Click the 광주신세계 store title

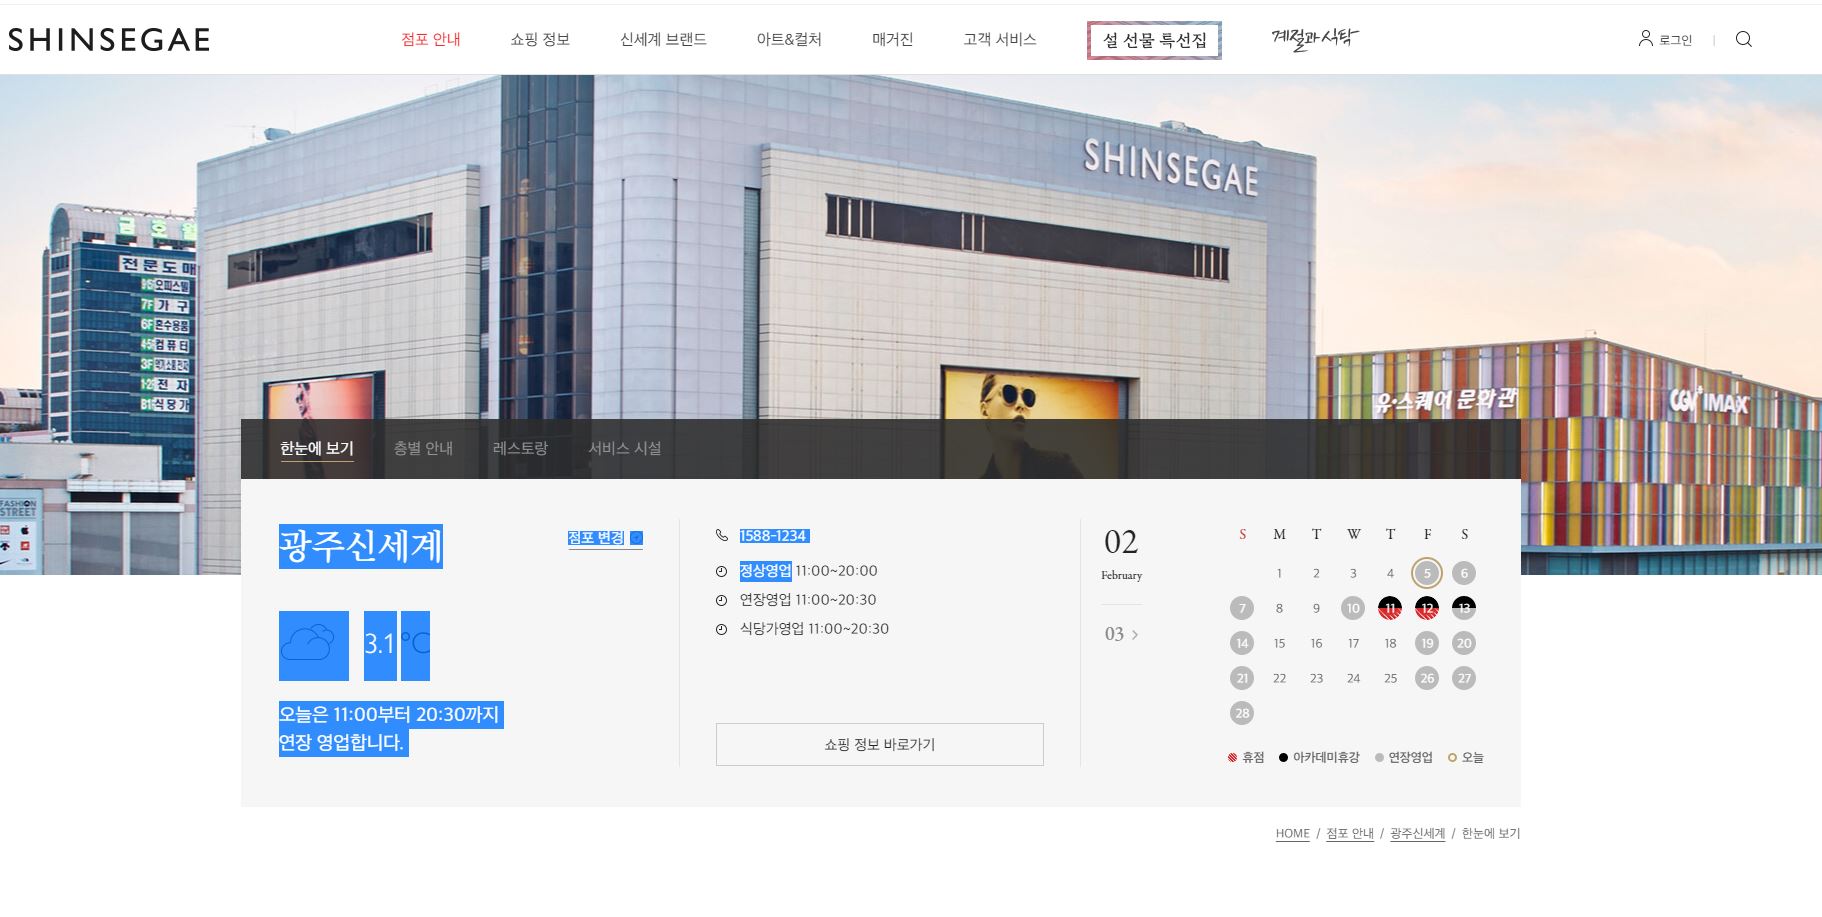(x=361, y=547)
